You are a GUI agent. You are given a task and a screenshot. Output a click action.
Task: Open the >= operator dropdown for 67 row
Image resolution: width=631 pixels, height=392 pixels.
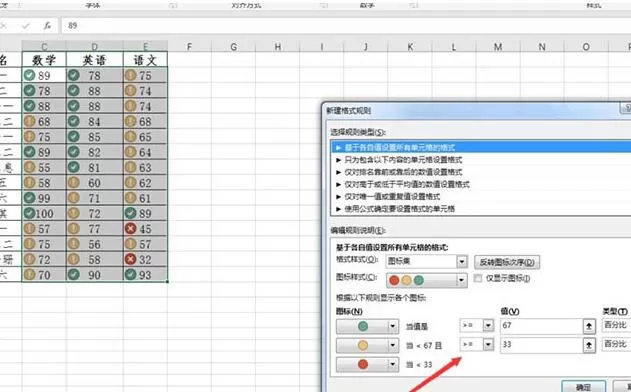click(488, 325)
